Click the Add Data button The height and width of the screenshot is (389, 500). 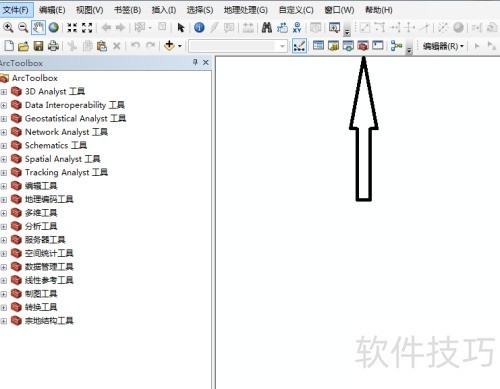point(169,46)
